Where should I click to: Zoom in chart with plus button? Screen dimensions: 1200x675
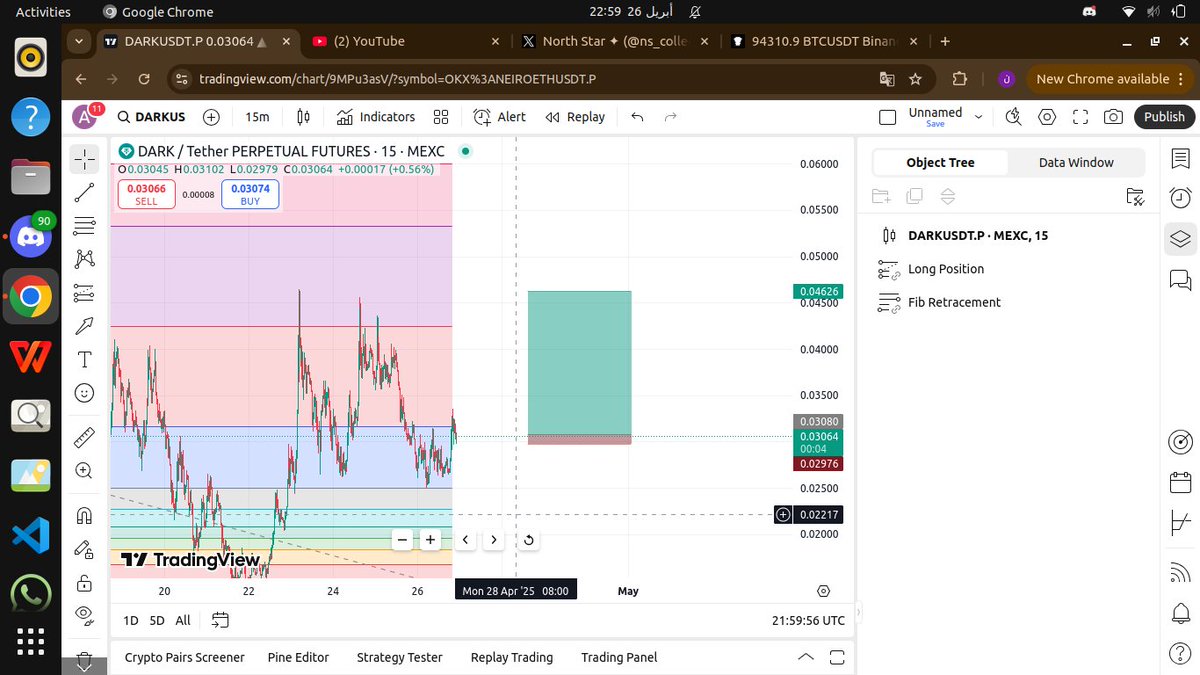point(430,540)
